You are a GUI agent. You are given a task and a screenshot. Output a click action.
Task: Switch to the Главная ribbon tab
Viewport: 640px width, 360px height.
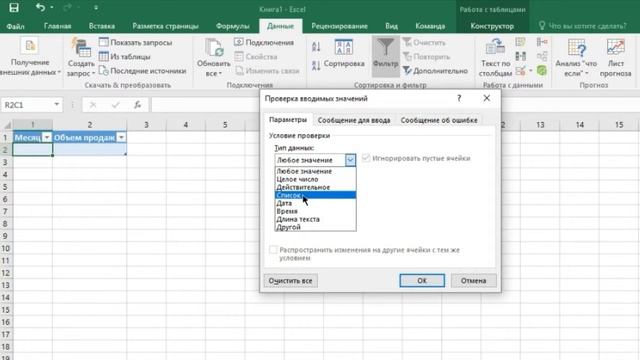point(58,26)
